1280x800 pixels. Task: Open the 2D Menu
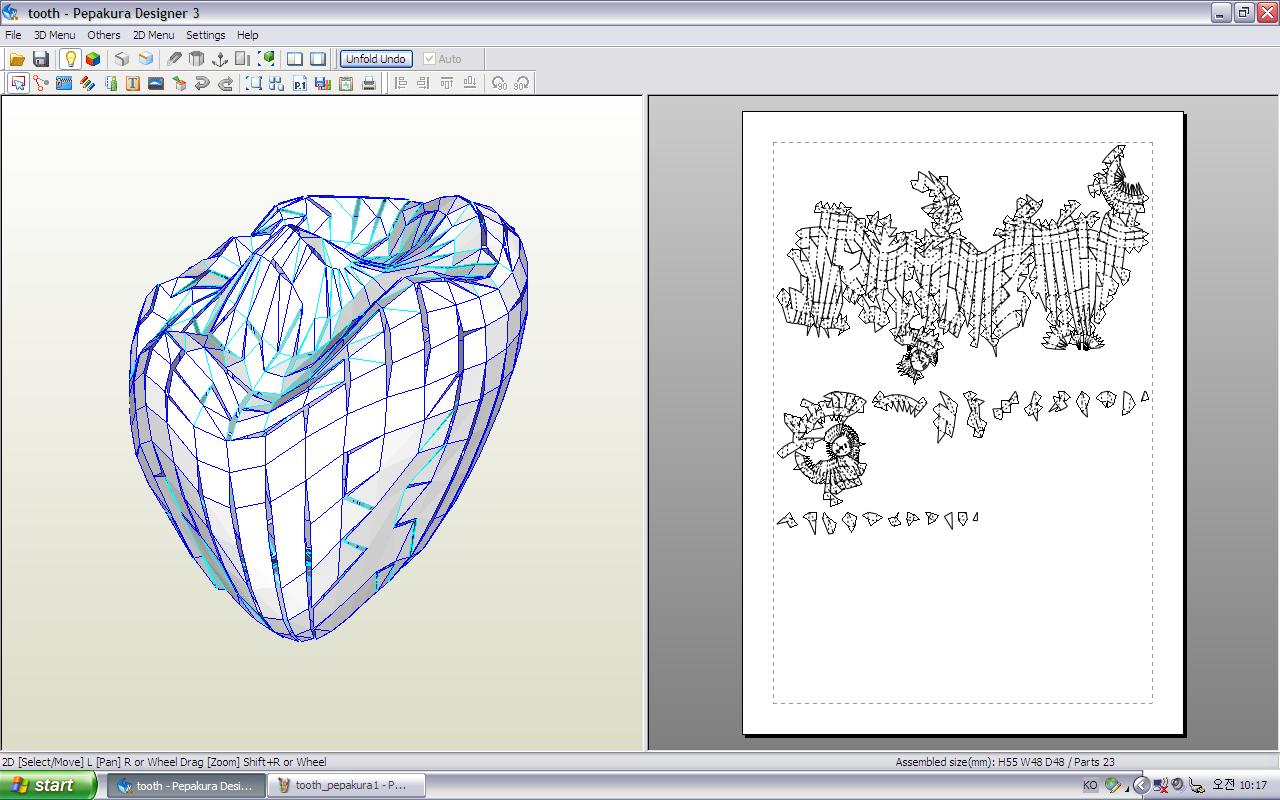pyautogui.click(x=153, y=35)
